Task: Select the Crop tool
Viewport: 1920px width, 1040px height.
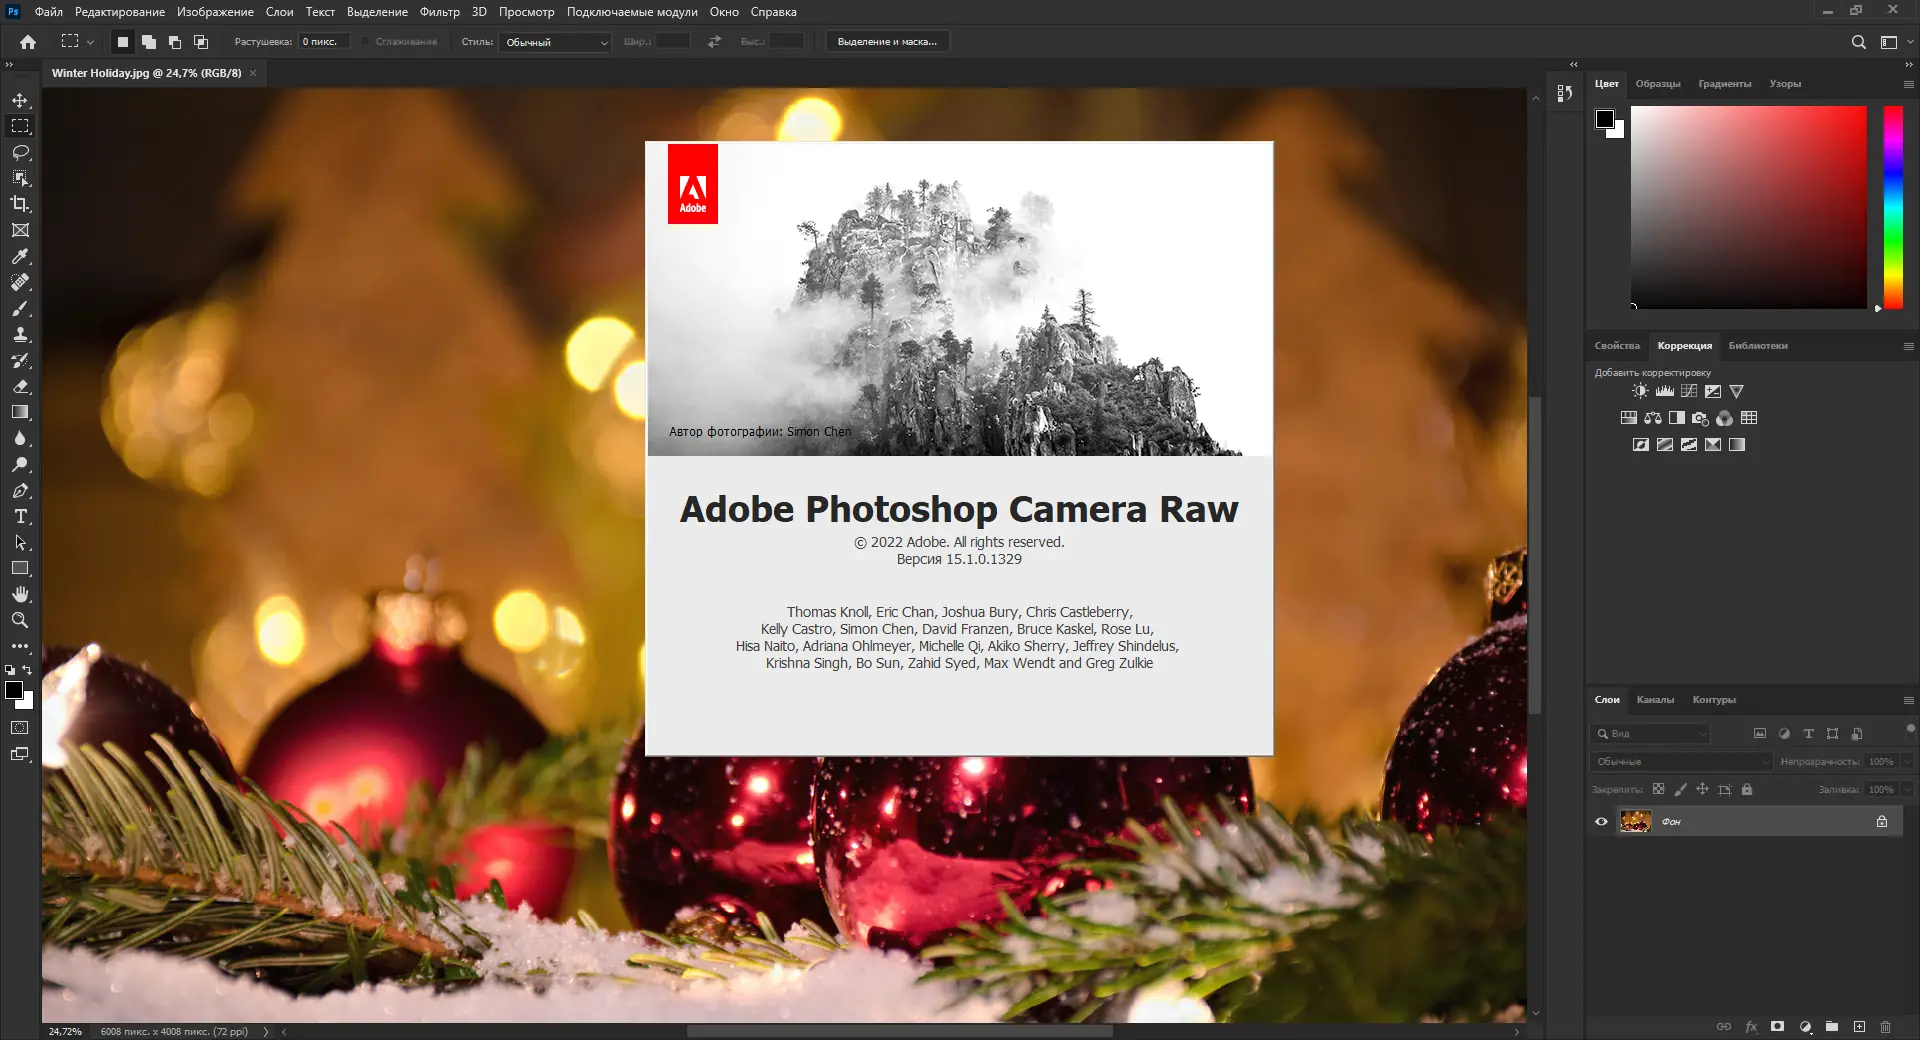Action: 20,204
